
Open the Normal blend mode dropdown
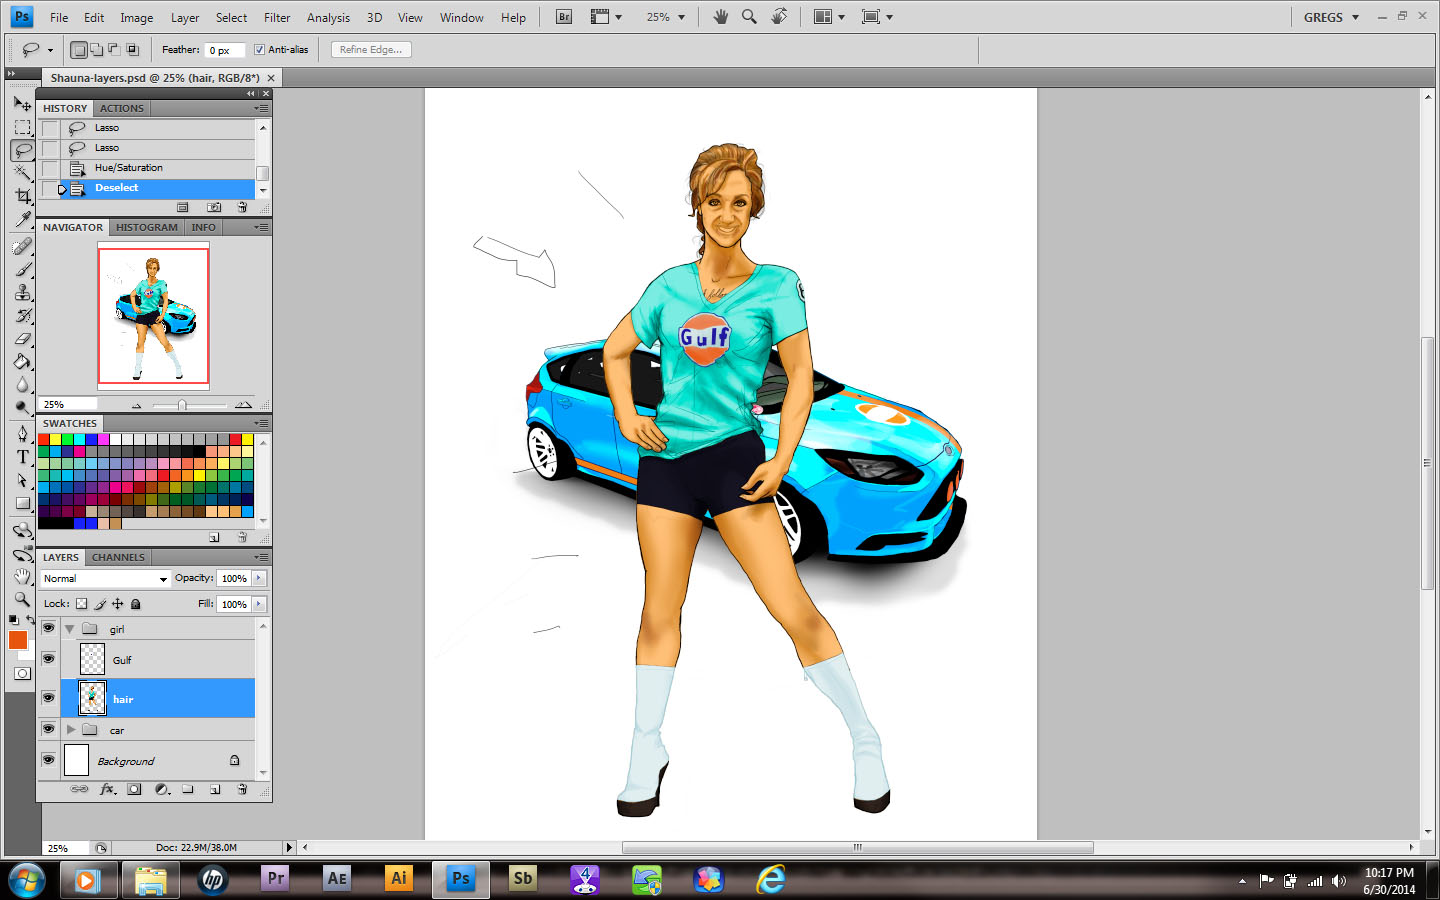pos(105,579)
